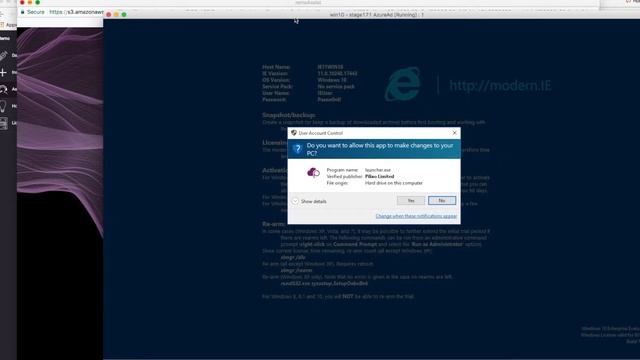The height and width of the screenshot is (360, 640).
Task: Click the http://modern.IE text on desktop
Action: [x=500, y=86]
